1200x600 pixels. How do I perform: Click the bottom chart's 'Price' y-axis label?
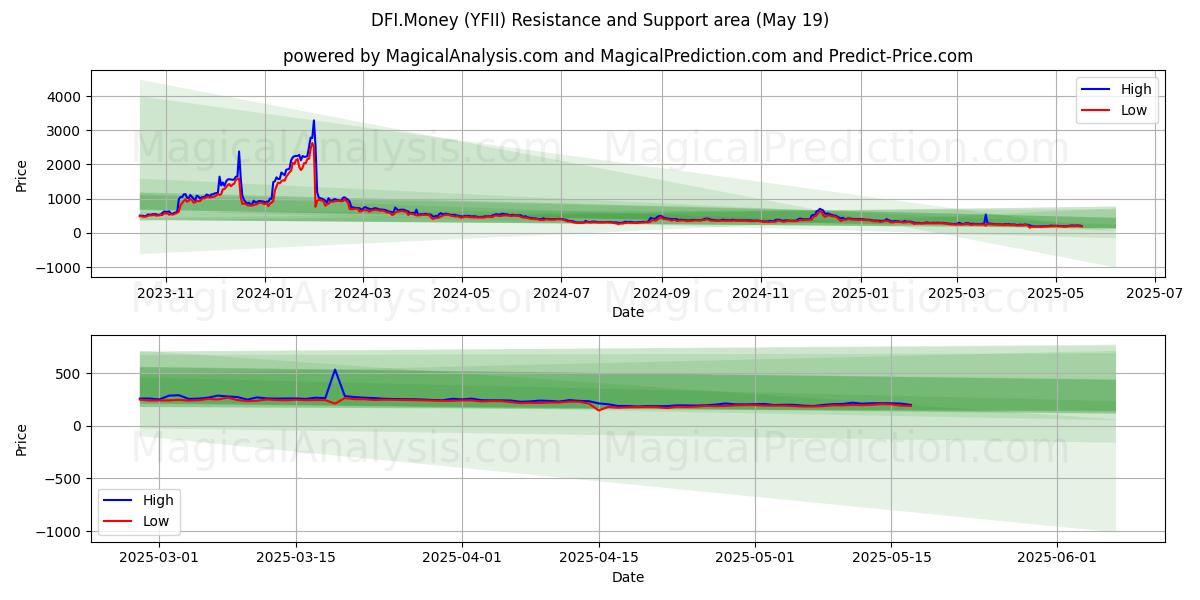22,438
